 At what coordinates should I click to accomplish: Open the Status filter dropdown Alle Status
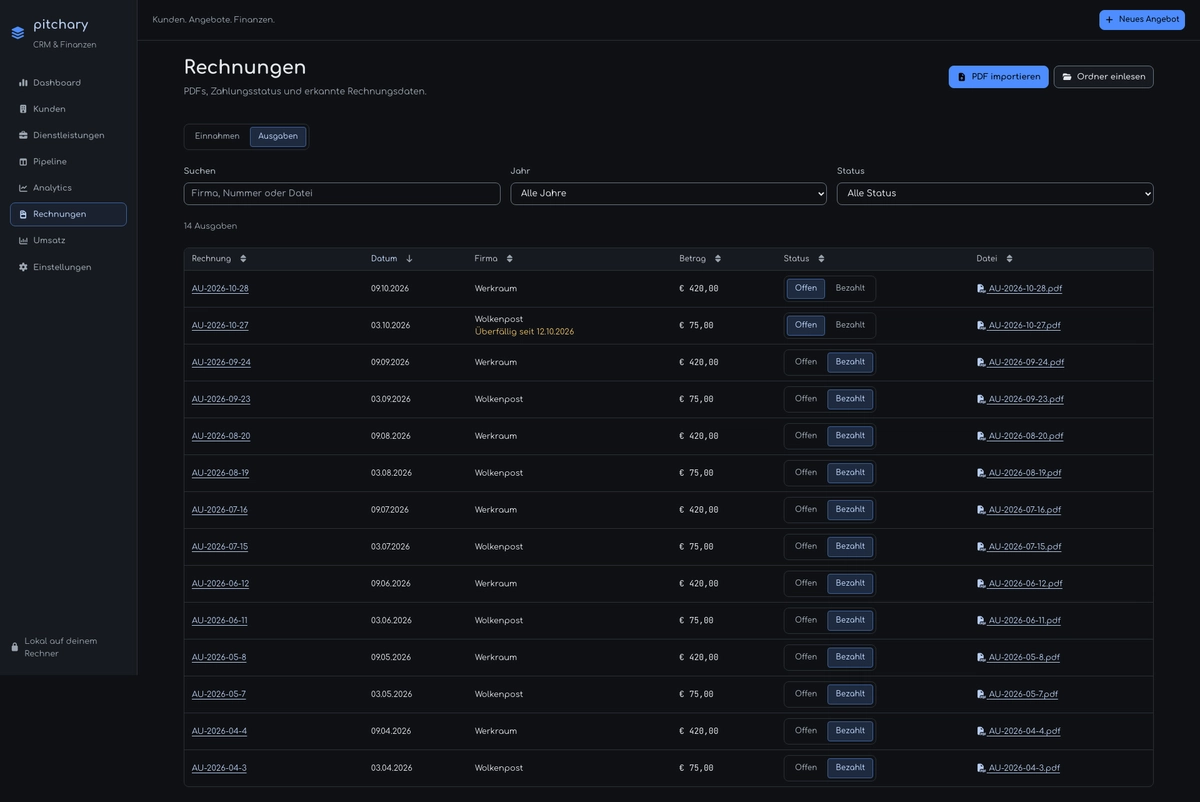pos(995,194)
